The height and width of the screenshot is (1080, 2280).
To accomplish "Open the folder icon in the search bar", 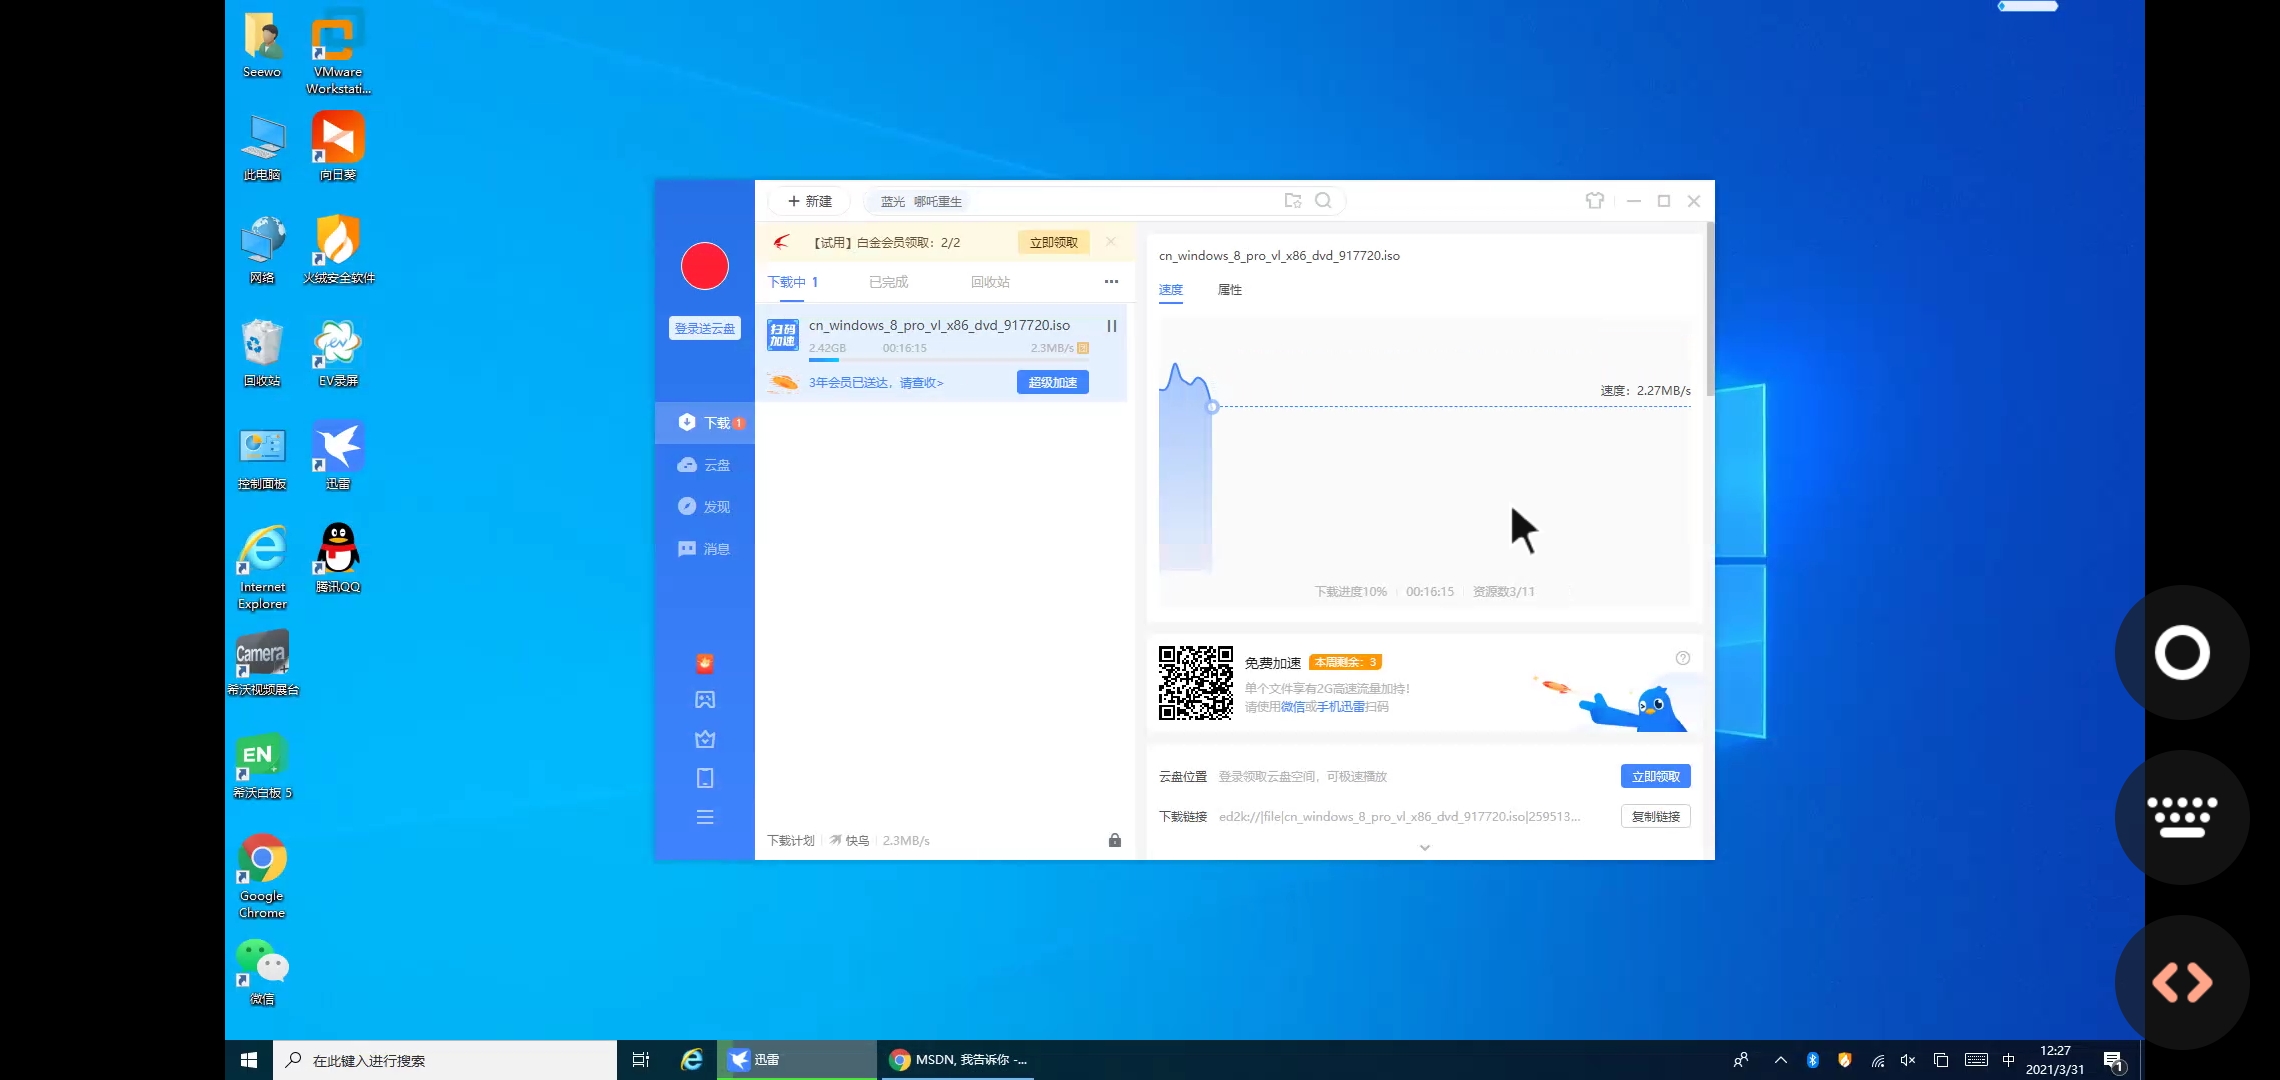I will (x=1293, y=201).
